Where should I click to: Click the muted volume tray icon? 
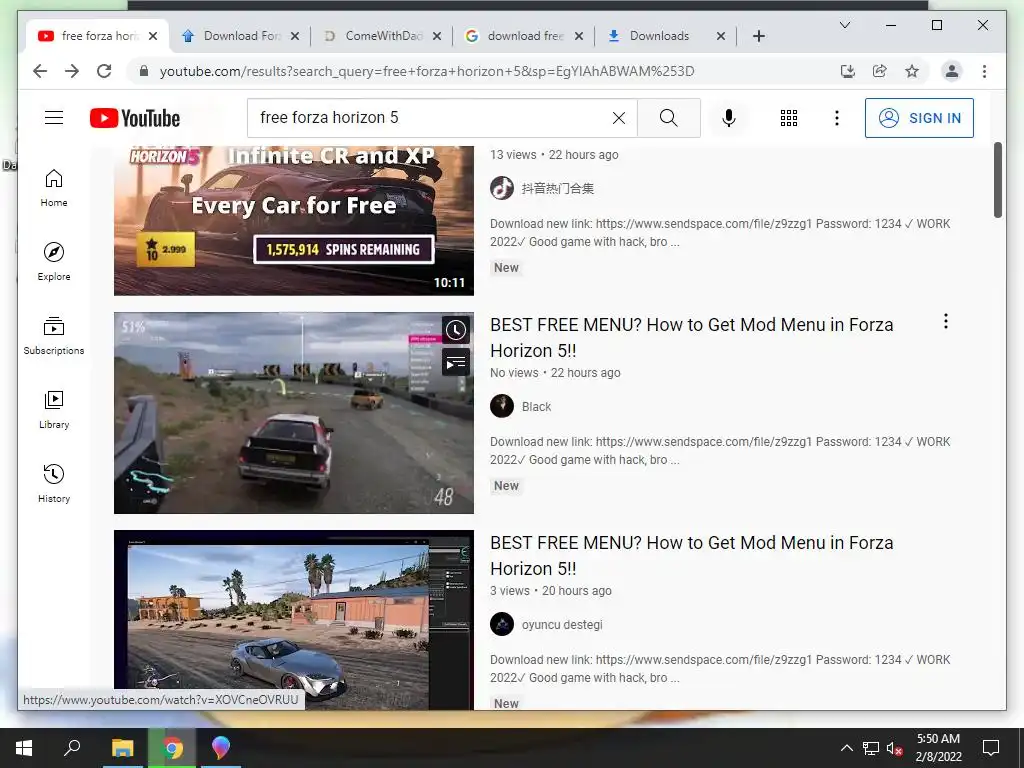(x=895, y=748)
